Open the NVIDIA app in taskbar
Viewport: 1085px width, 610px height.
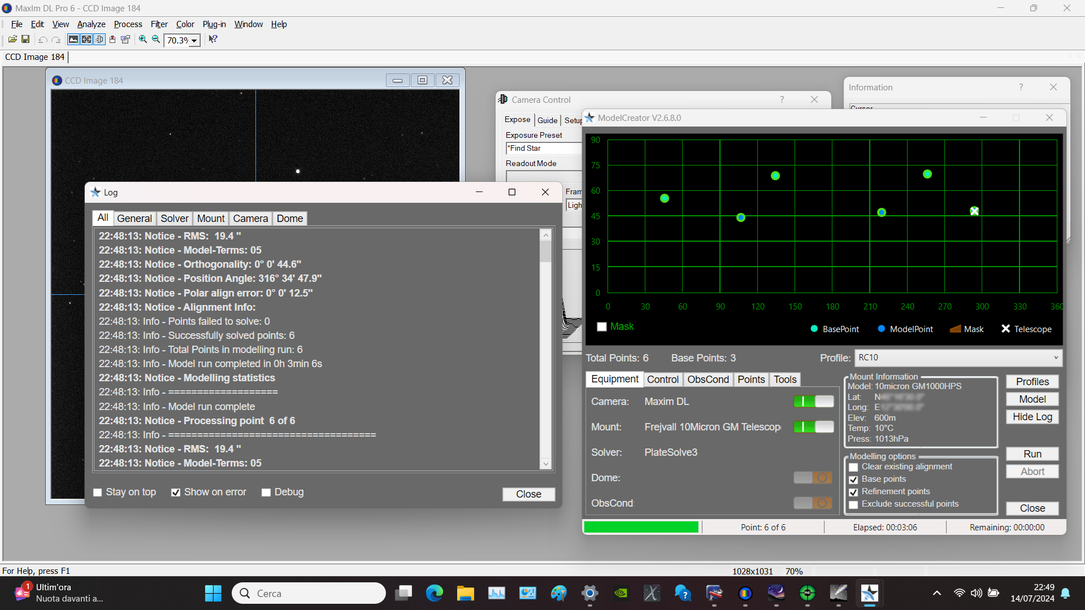620,593
